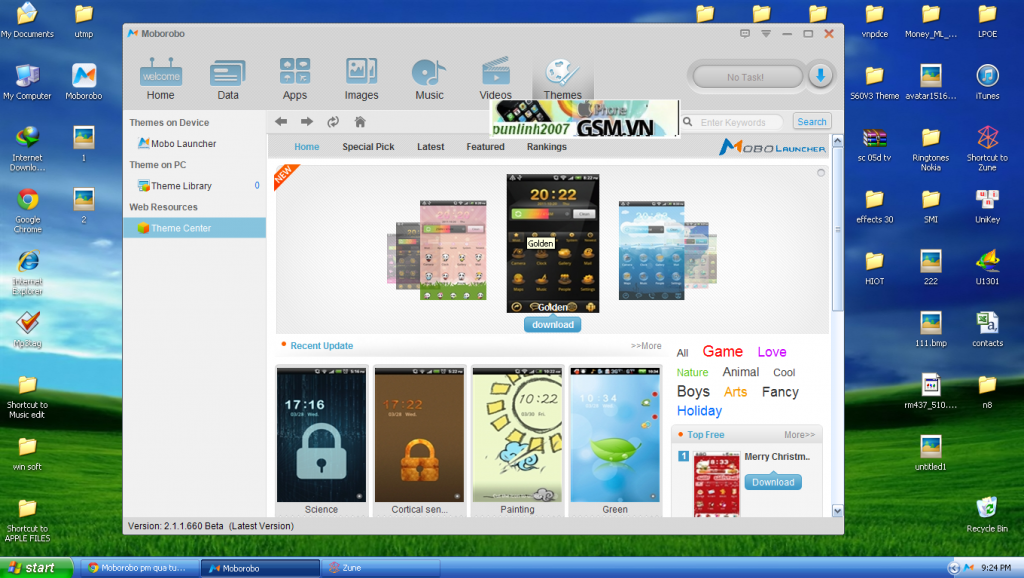The image size is (1024, 578).
Task: Open the Rankings tab
Action: point(547,147)
